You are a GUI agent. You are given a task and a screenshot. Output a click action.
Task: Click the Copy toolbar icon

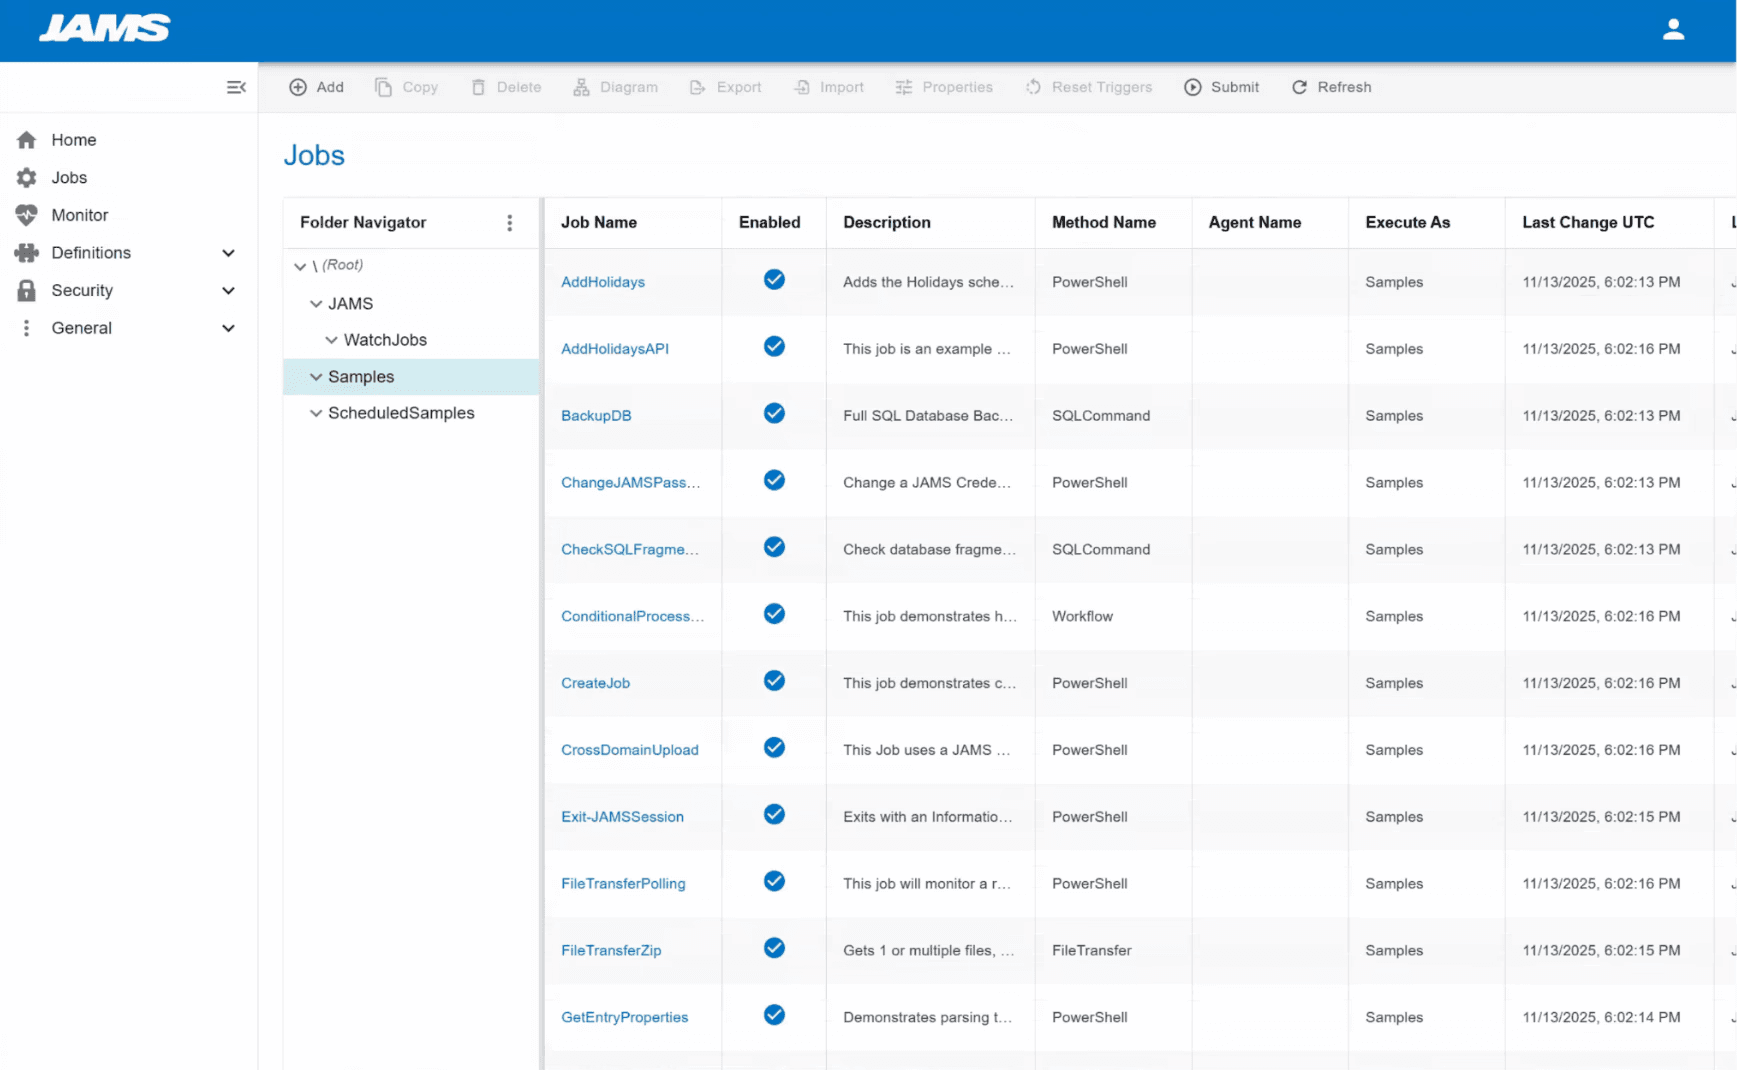pos(383,87)
